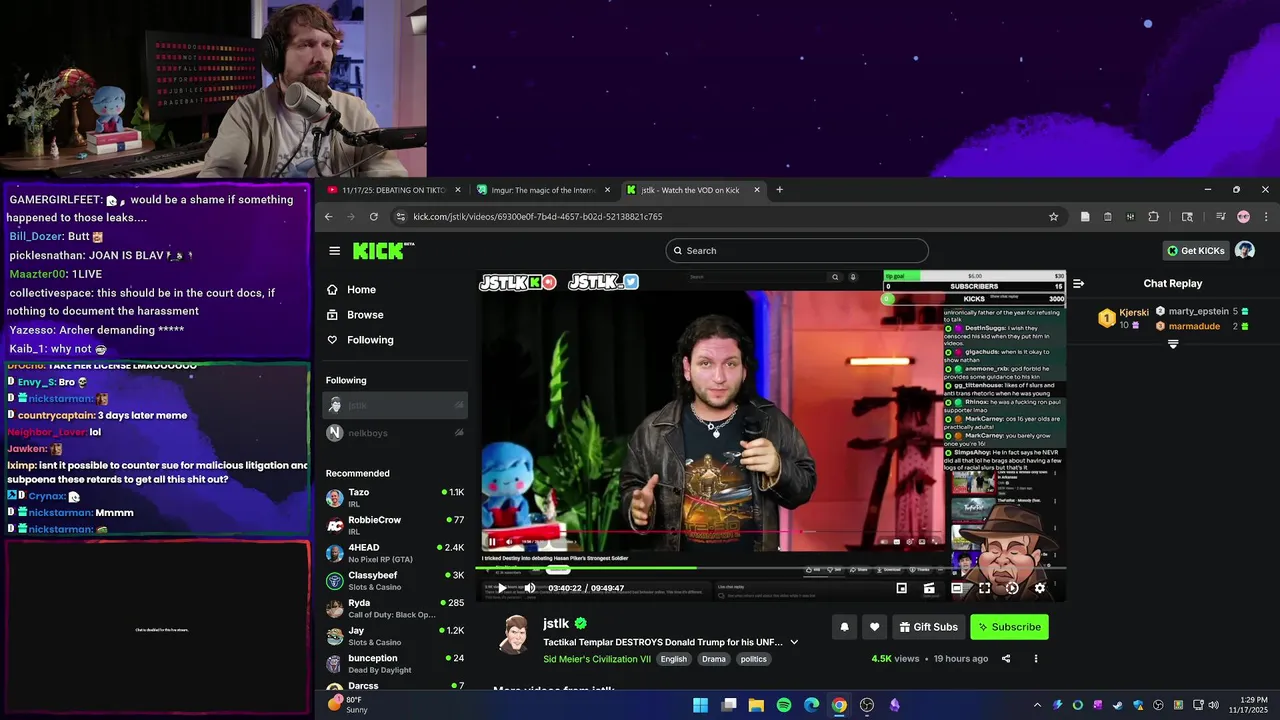Open Sid Meier's Civilization VII category link
This screenshot has width=1280, height=720.
coord(597,659)
